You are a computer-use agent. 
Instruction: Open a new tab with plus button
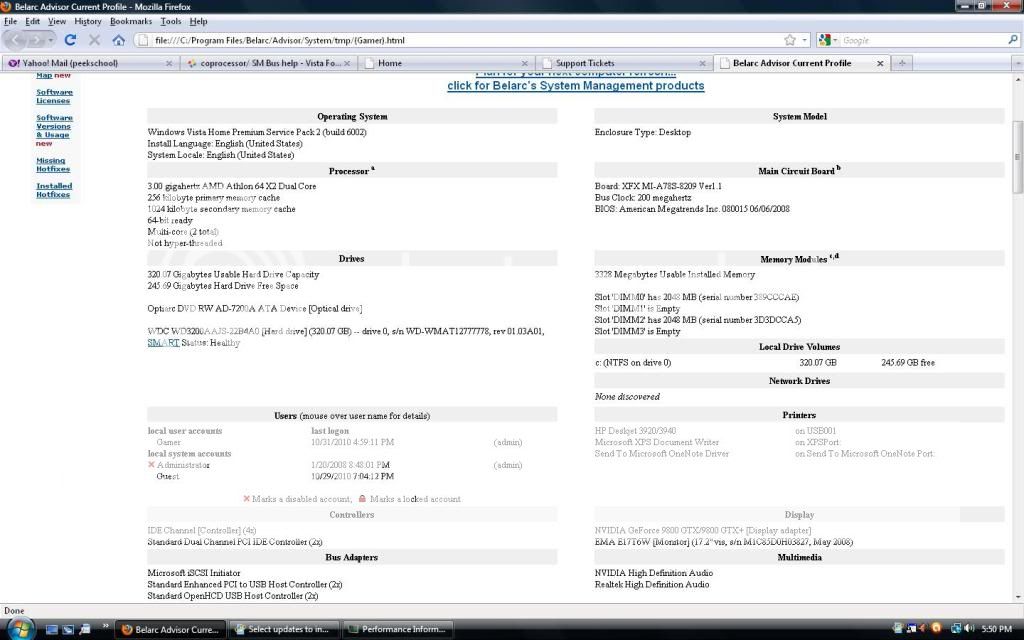[x=902, y=63]
